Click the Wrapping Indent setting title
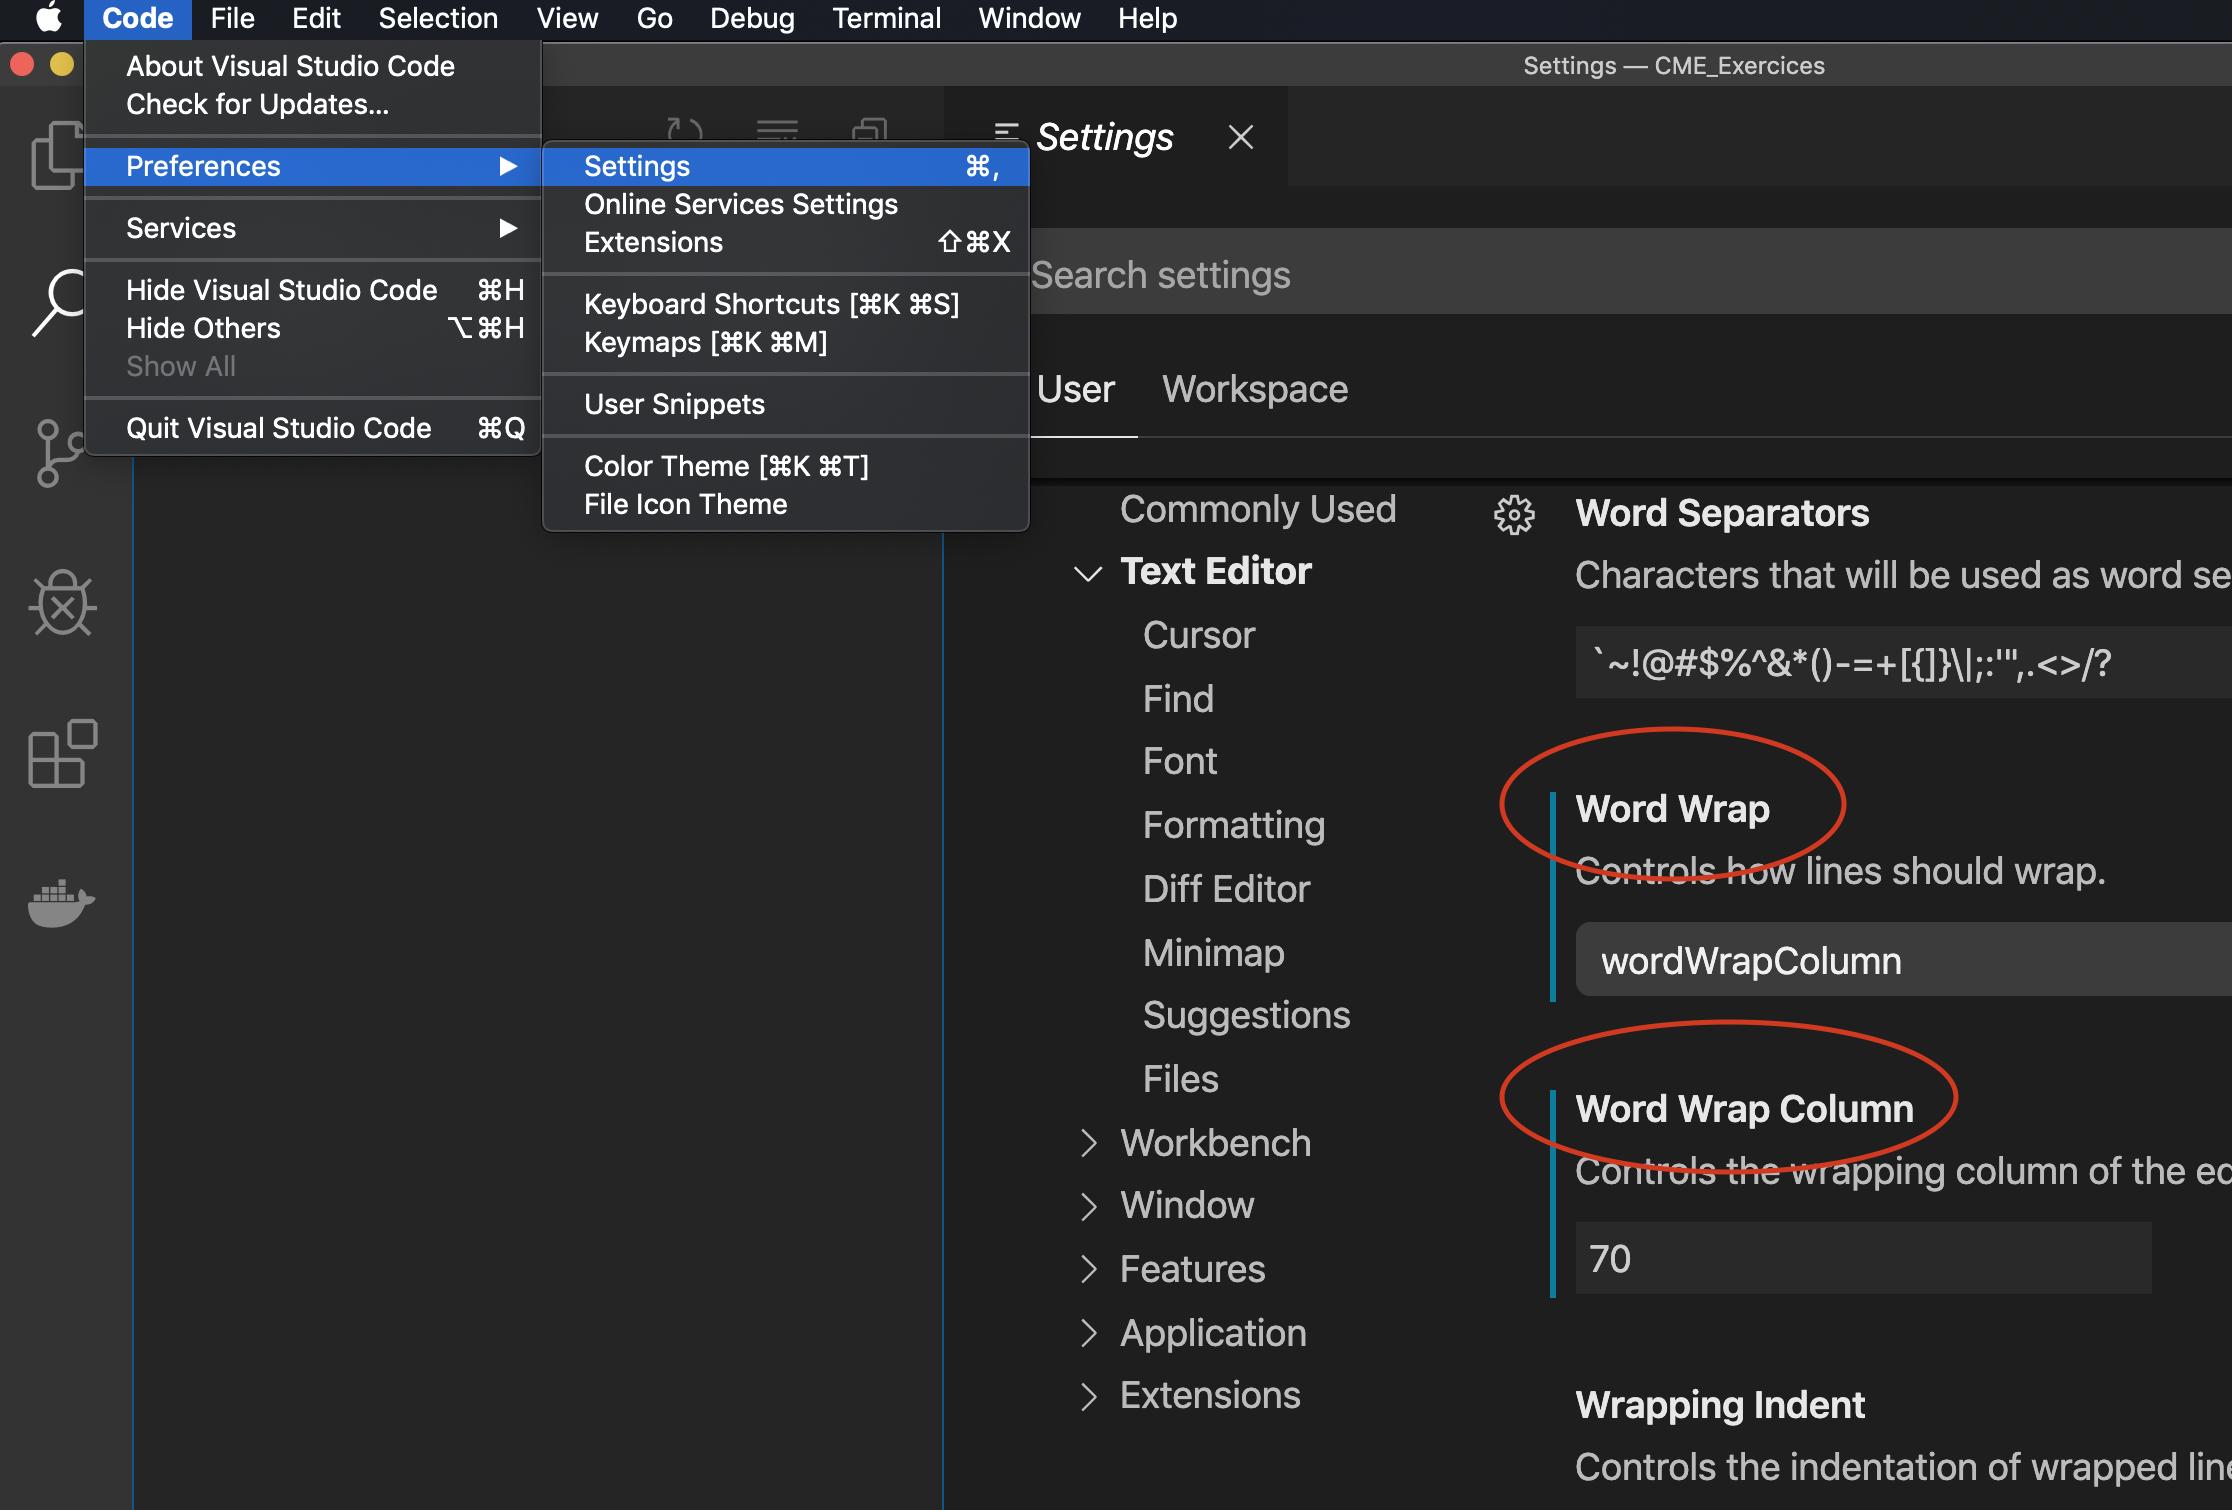 coord(1720,1405)
